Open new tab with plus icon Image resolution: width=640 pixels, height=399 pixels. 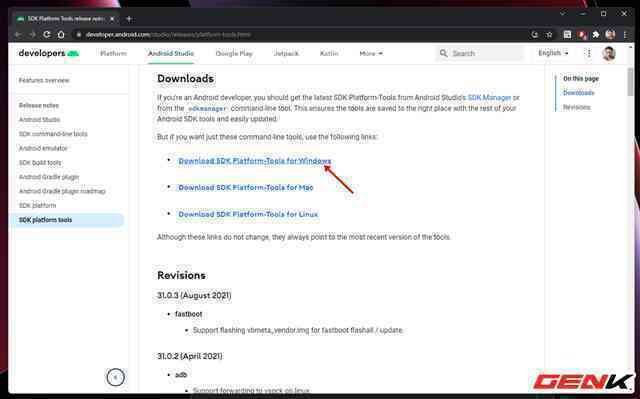click(x=129, y=19)
